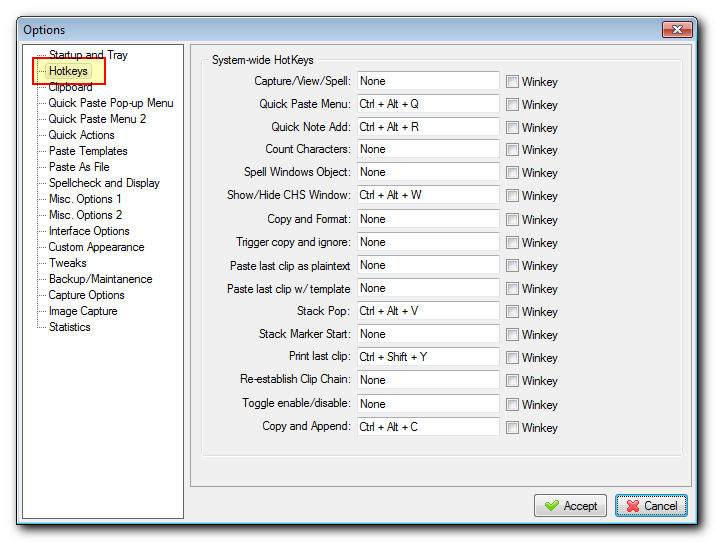The width and height of the screenshot is (715, 542).
Task: Show Image Capture options
Action: 83,311
